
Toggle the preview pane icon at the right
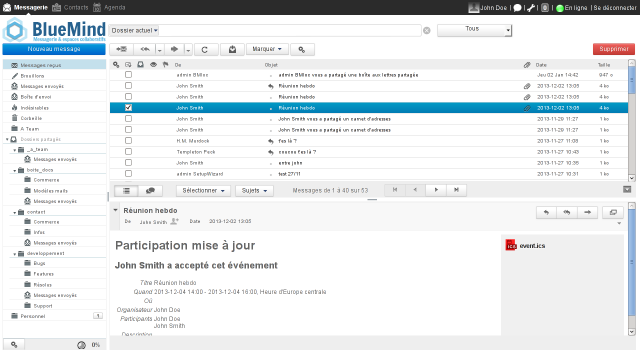pyautogui.click(x=627, y=189)
